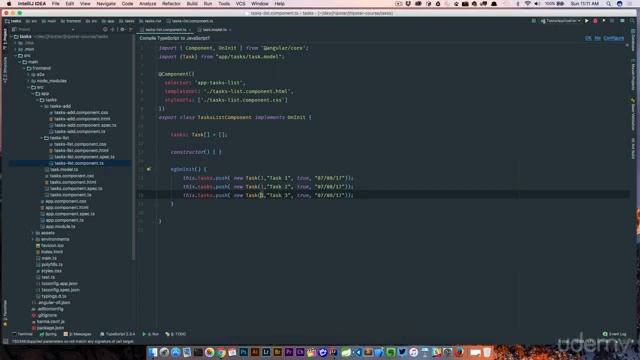Open the VCS menu
This screenshot has width=640, height=360.
point(240,4)
